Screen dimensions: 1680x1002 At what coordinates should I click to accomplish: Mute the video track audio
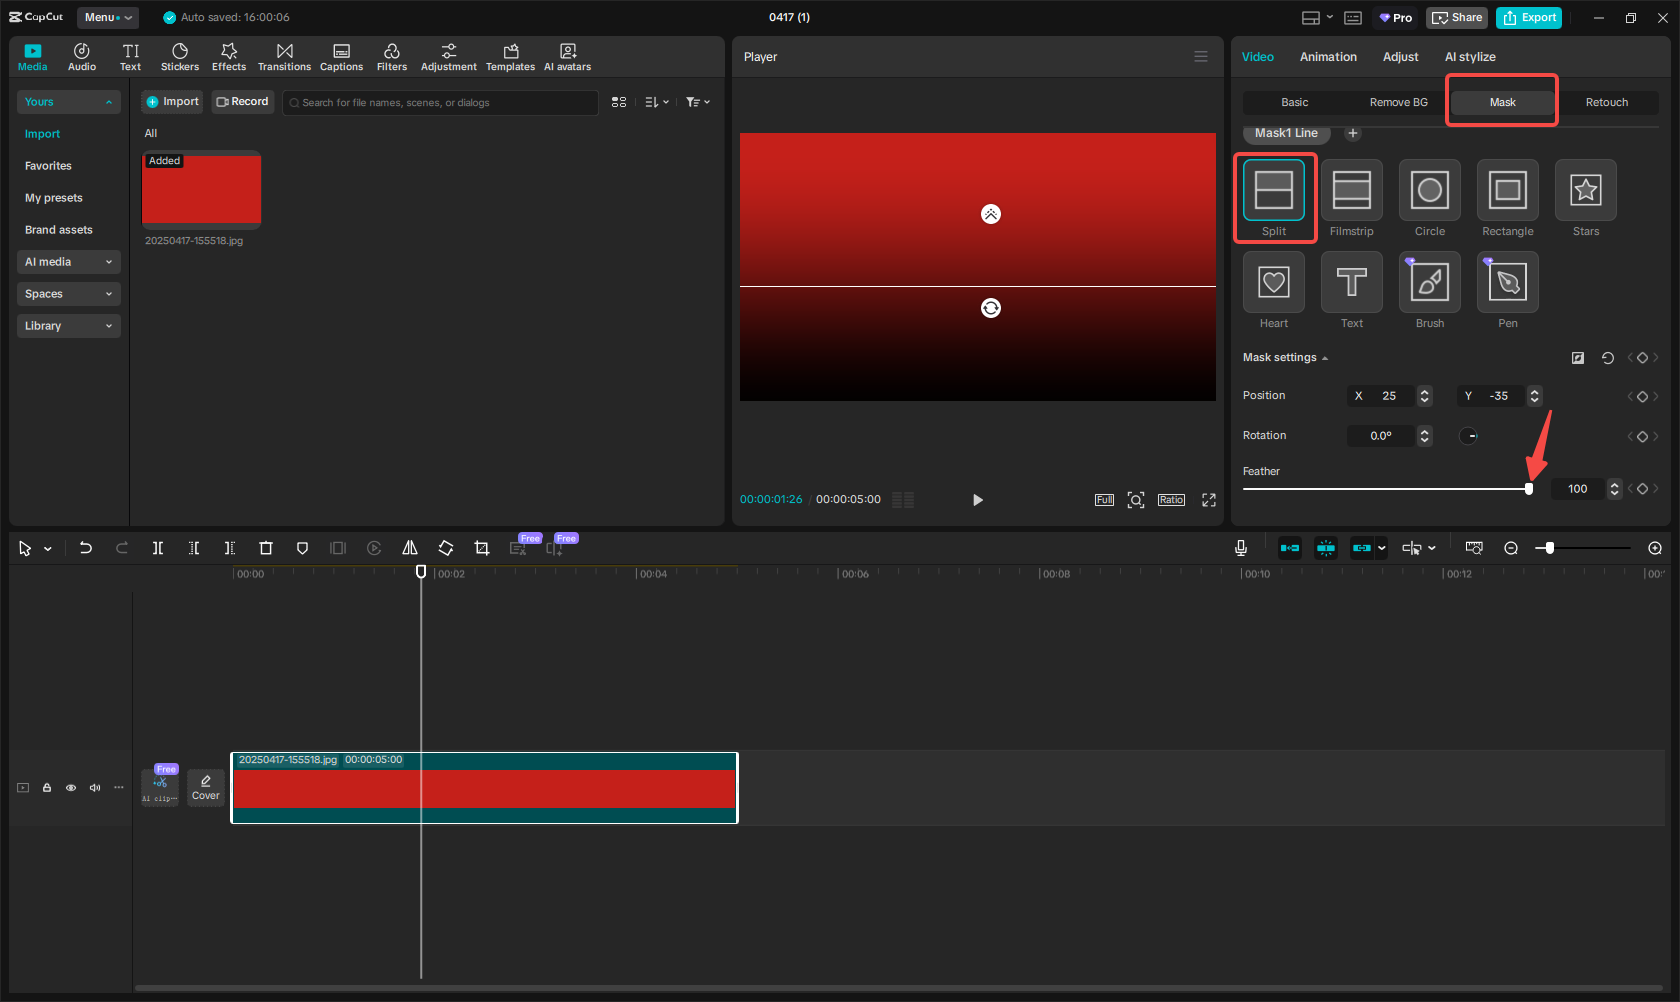95,788
